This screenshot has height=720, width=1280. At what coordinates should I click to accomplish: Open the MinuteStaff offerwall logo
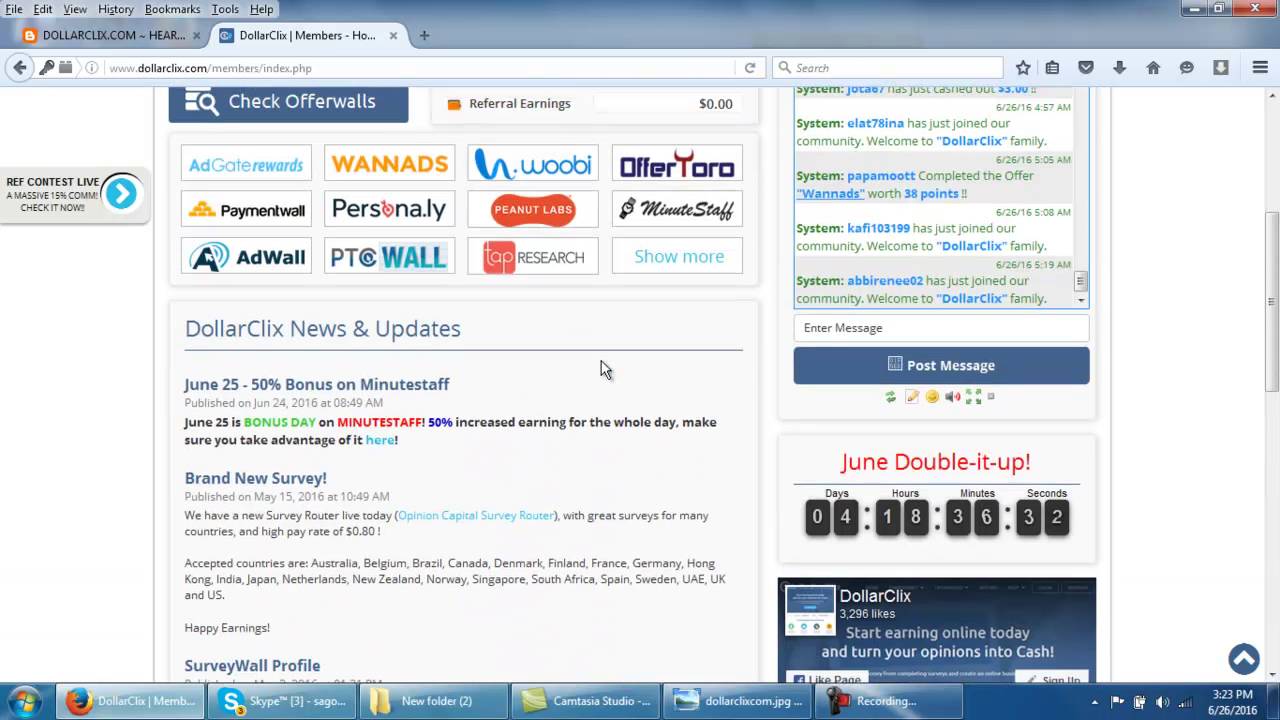click(677, 210)
